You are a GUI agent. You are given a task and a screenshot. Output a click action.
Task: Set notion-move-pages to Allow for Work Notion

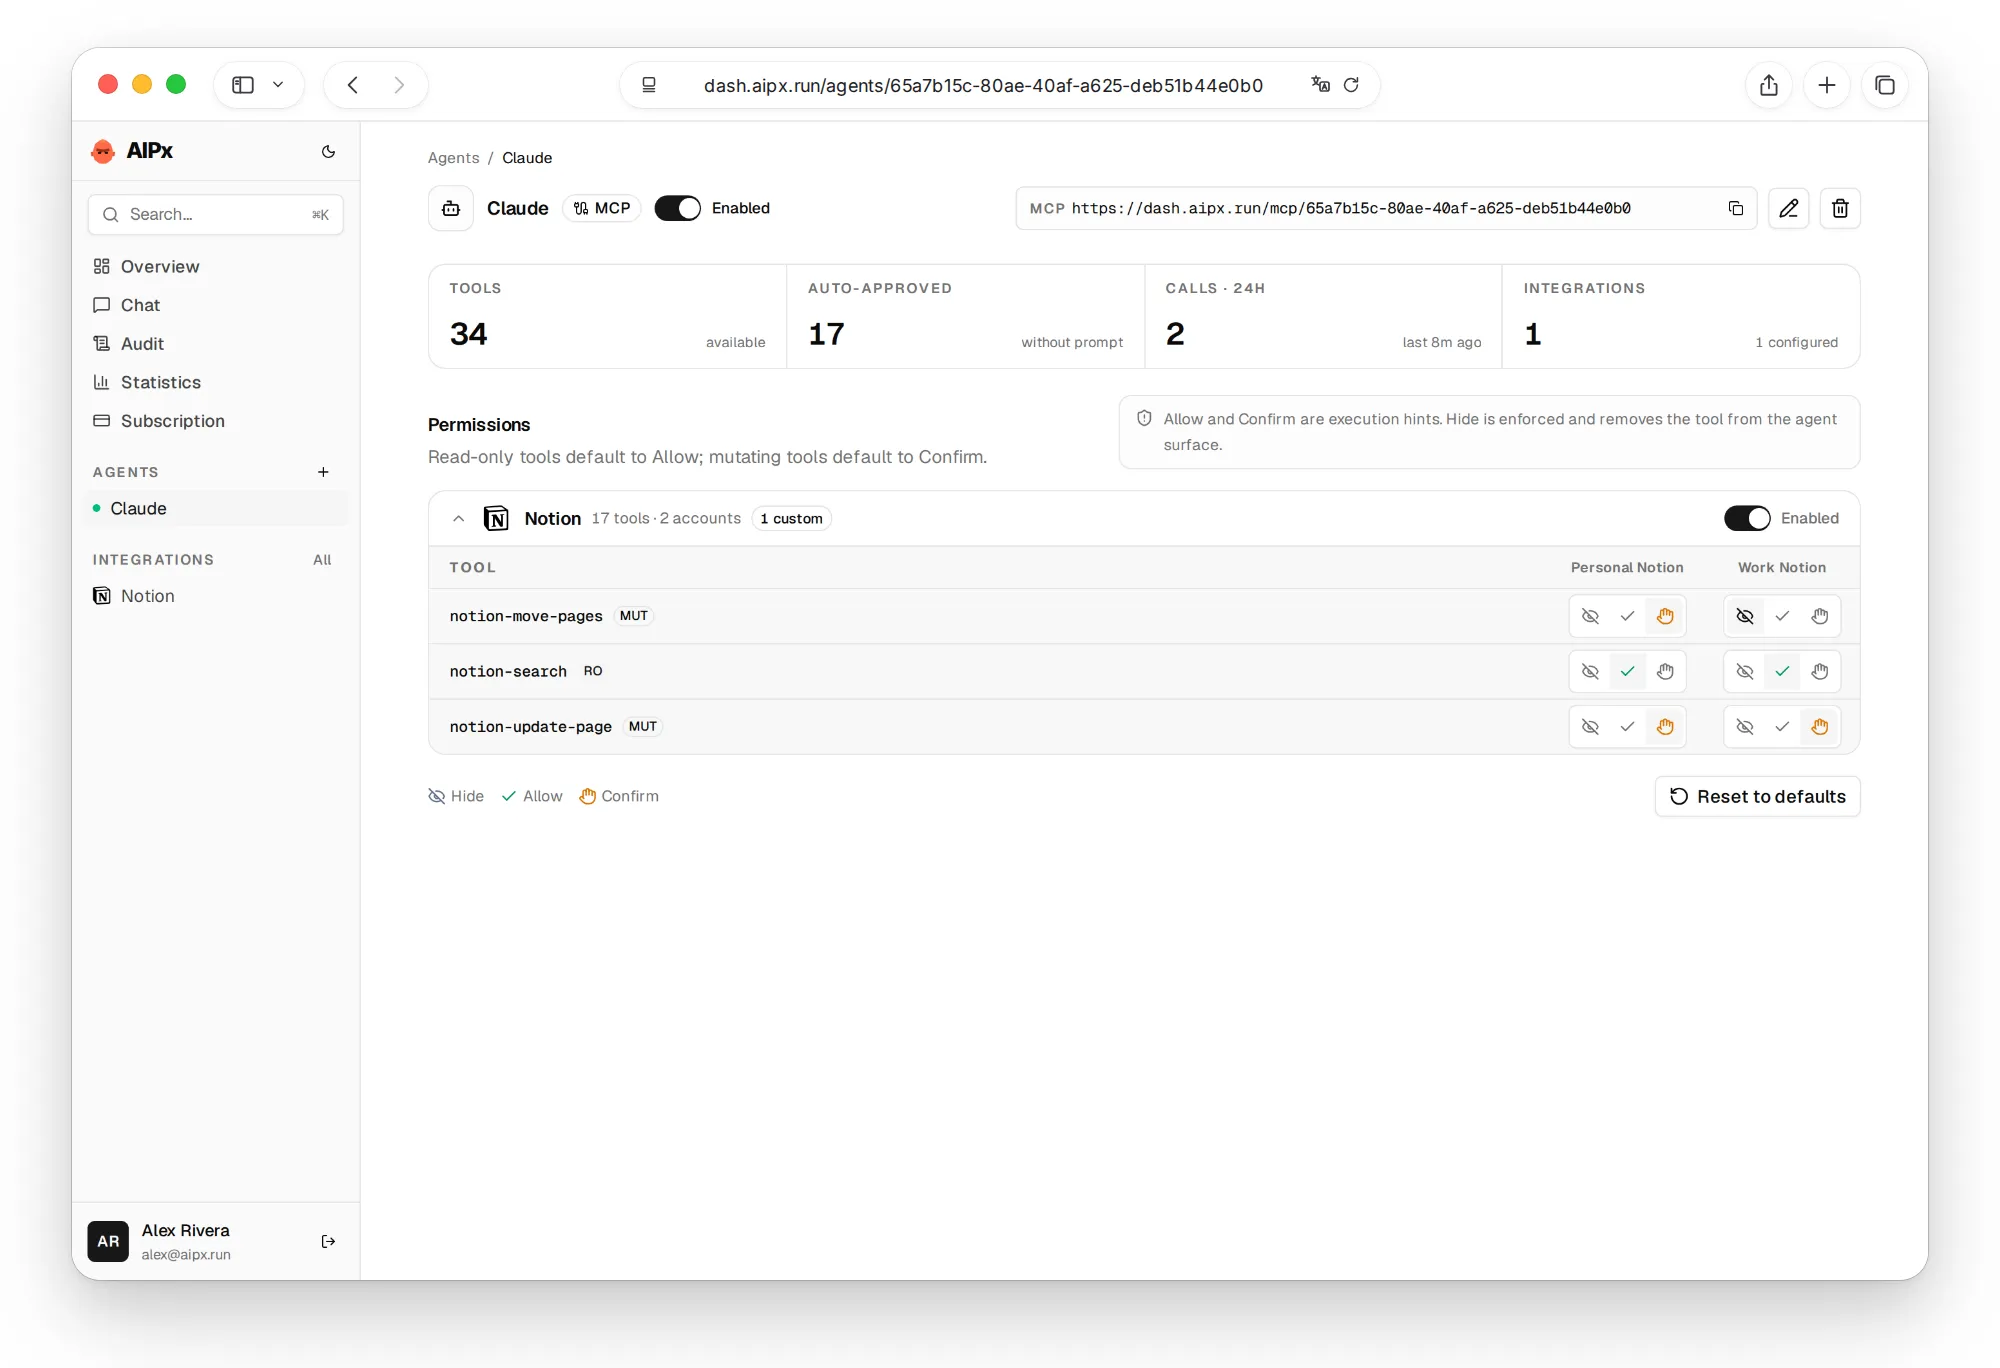[1782, 616]
